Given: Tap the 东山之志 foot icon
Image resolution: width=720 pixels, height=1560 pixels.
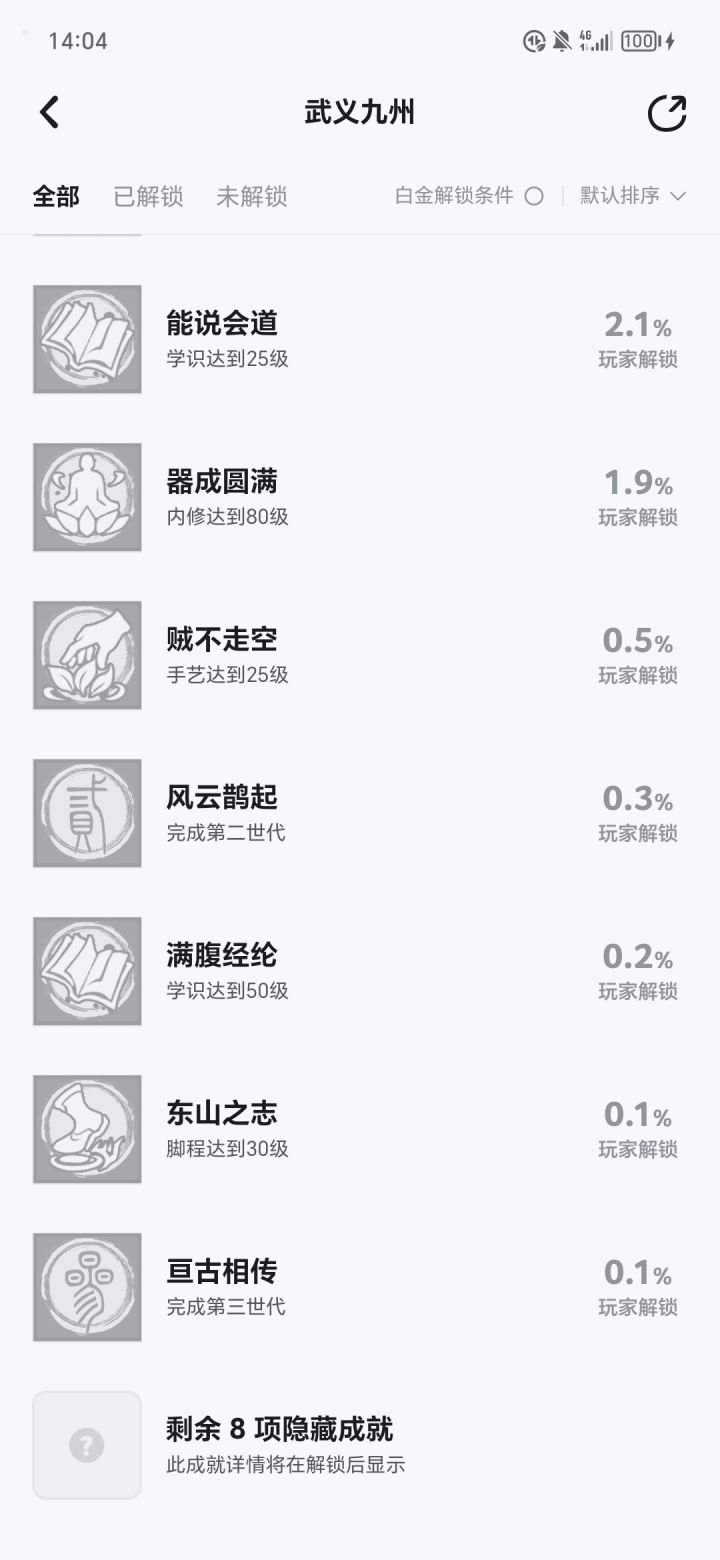Looking at the screenshot, I should coord(87,1130).
